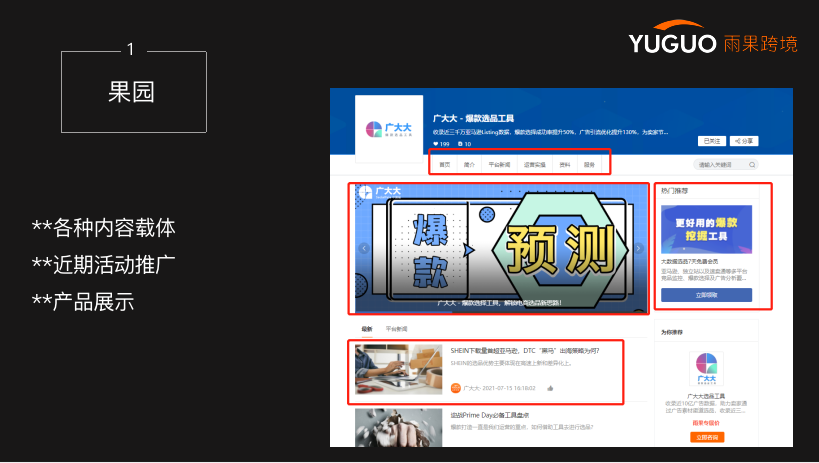The width and height of the screenshot is (819, 463).
Task: Click the orange 立即咨询 button
Action: tap(707, 437)
